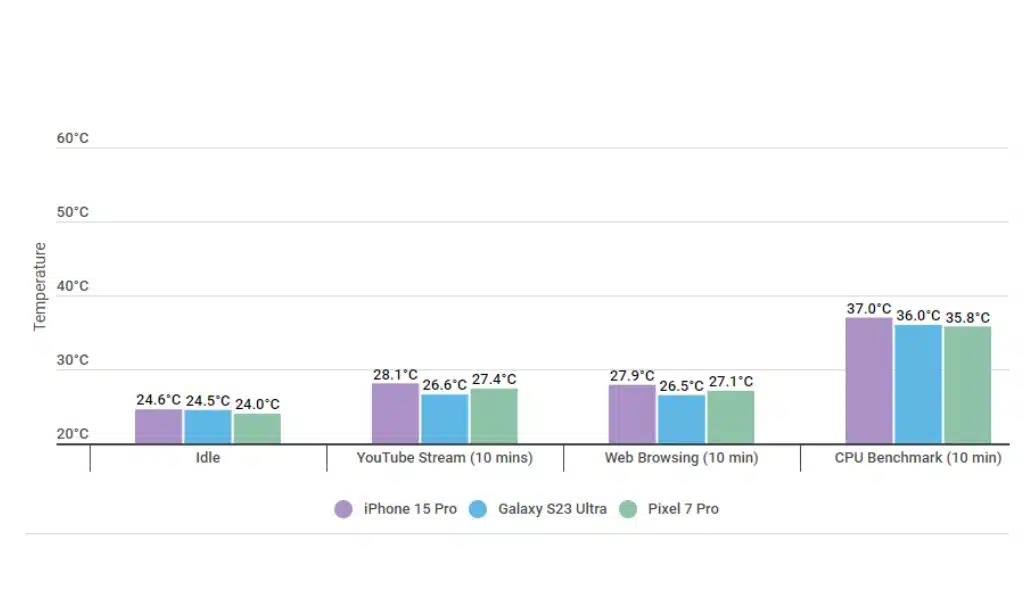Select the Galaxy S23 Ultra Idle bar
1024x614 pixels.
pos(208,427)
